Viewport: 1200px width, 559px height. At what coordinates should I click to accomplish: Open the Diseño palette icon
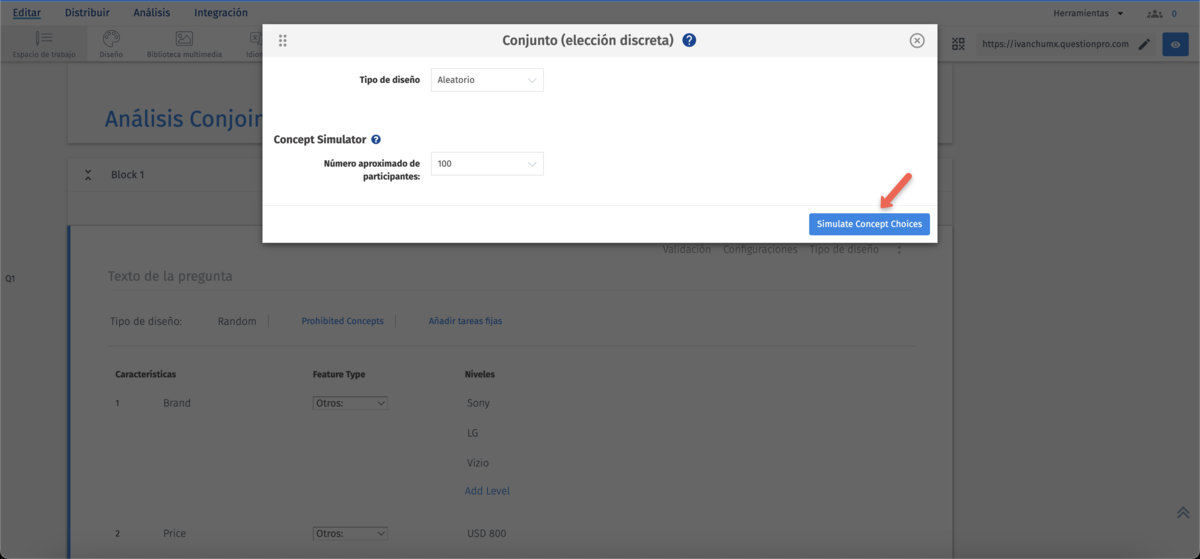coord(111,44)
